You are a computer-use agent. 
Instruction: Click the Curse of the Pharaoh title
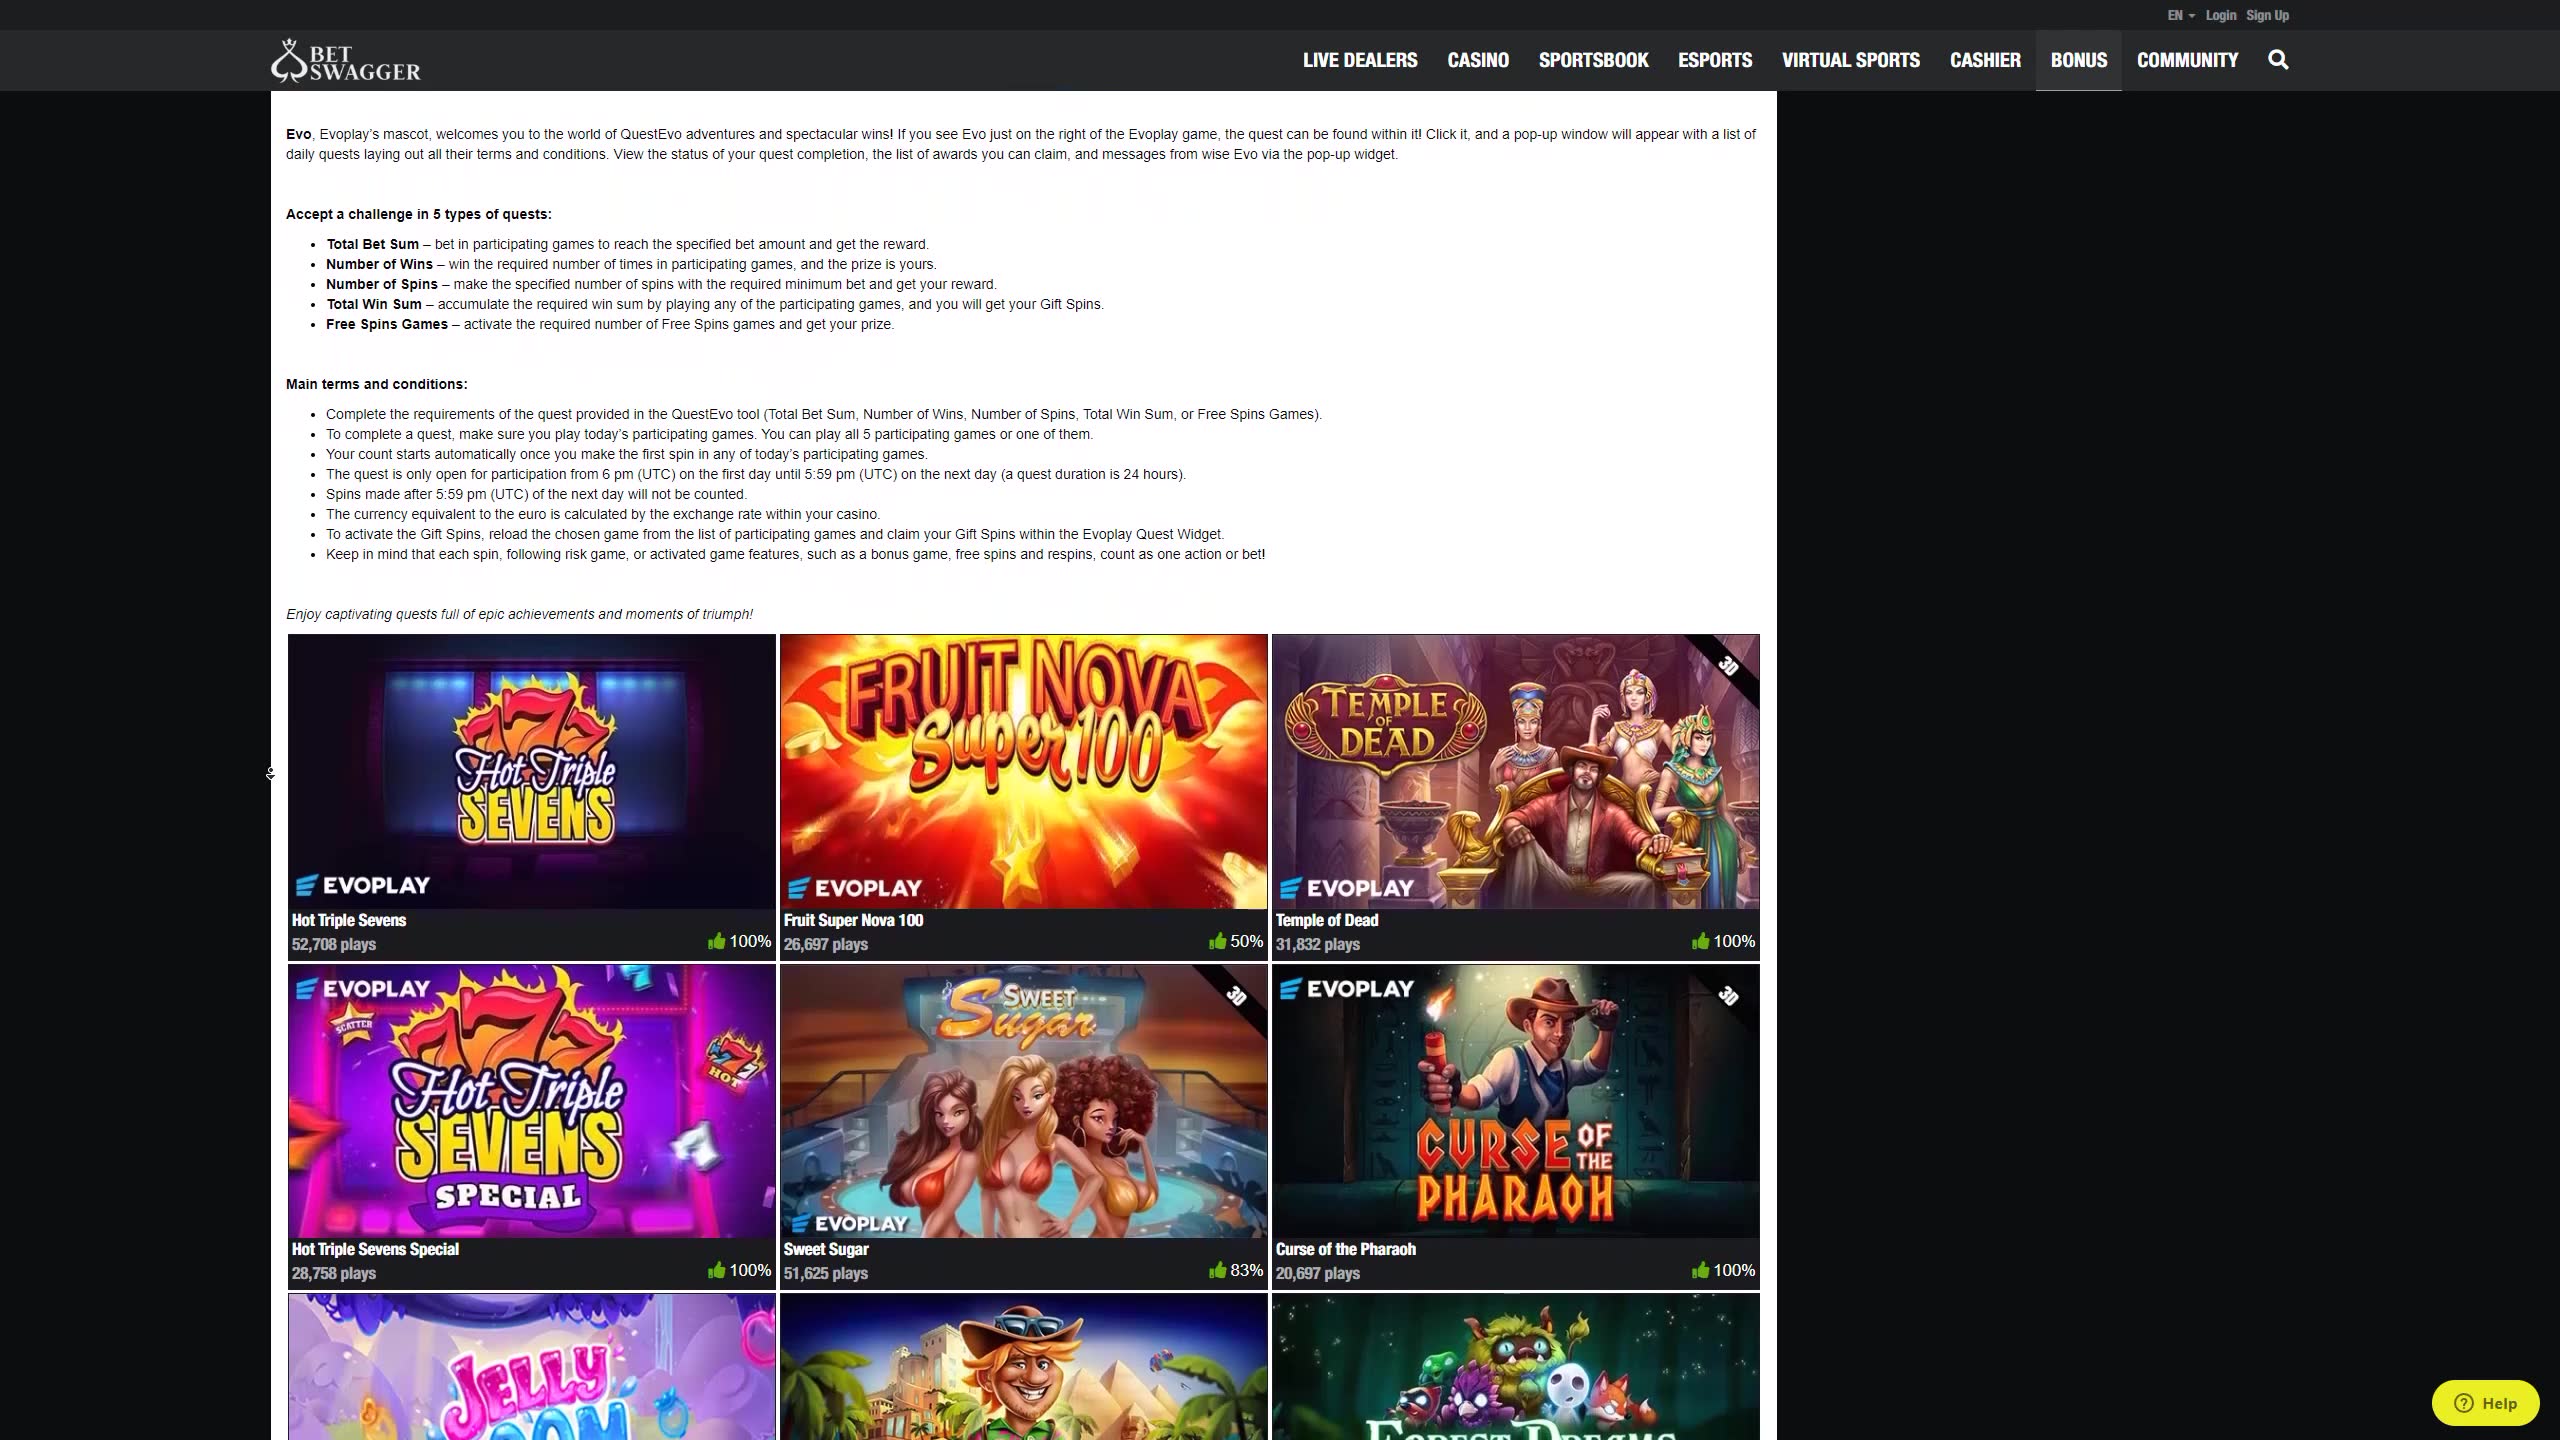click(1345, 1249)
